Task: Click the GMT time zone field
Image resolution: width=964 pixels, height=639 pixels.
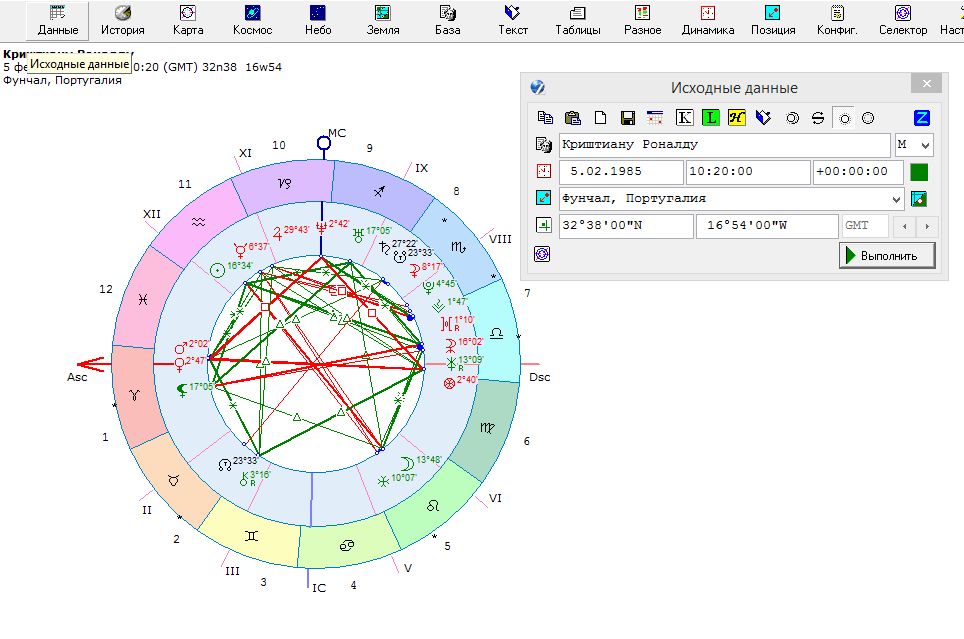Action: click(x=865, y=226)
